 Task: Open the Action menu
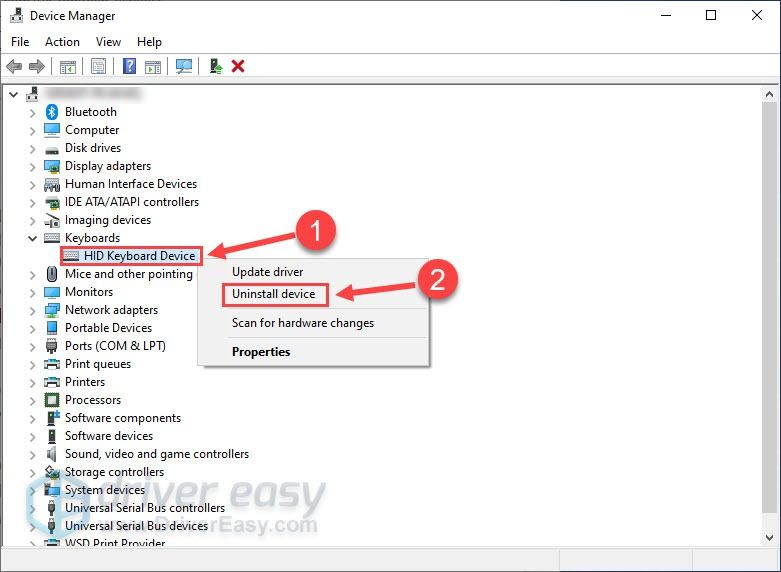pos(62,42)
